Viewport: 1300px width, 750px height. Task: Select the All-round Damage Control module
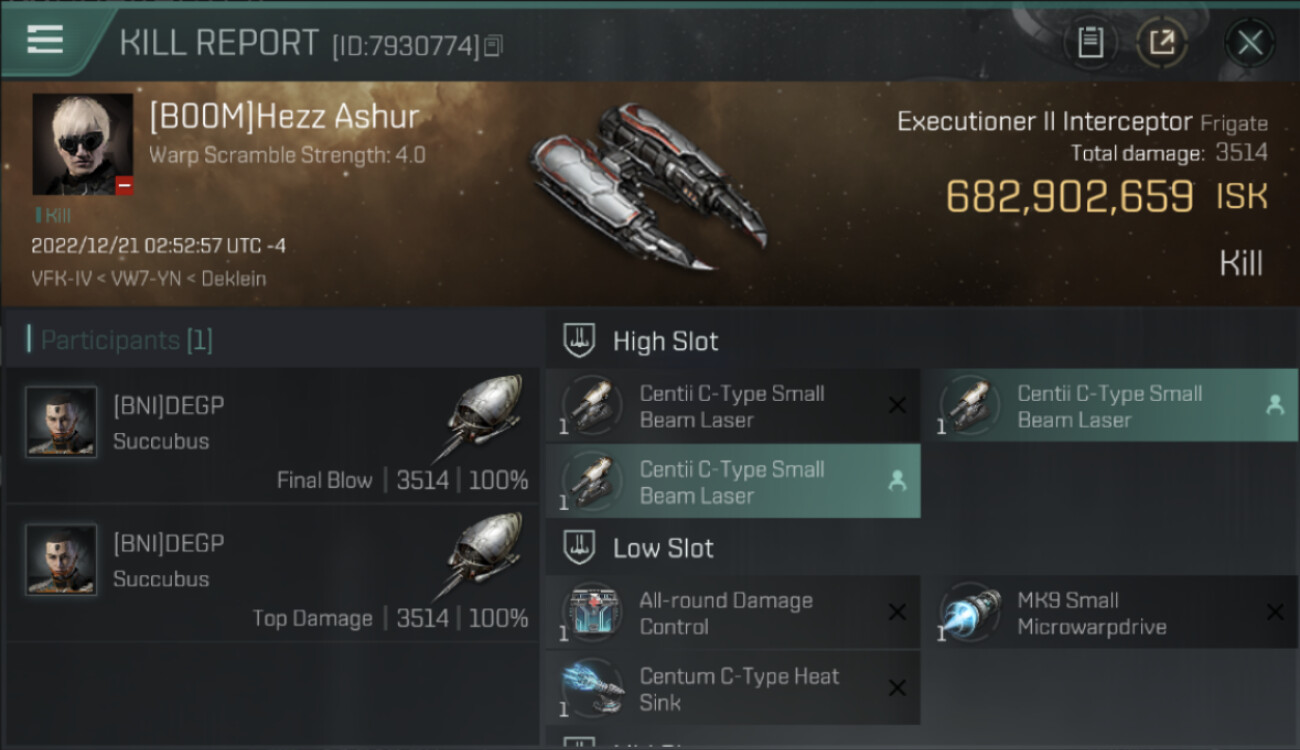click(x=733, y=613)
